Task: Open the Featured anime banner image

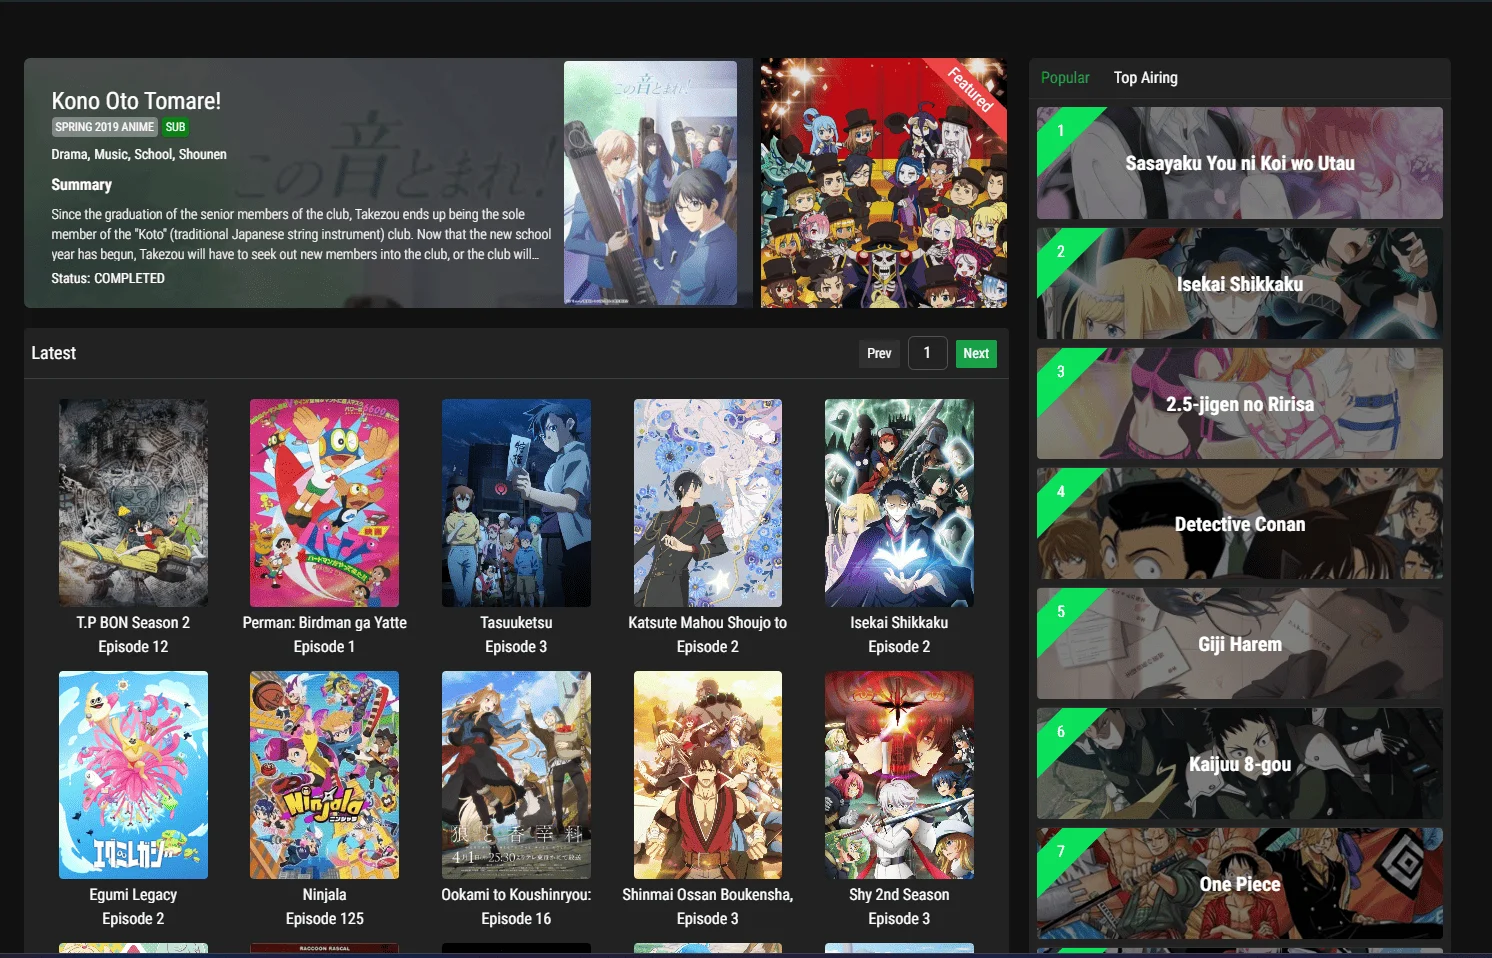Action: click(x=884, y=183)
